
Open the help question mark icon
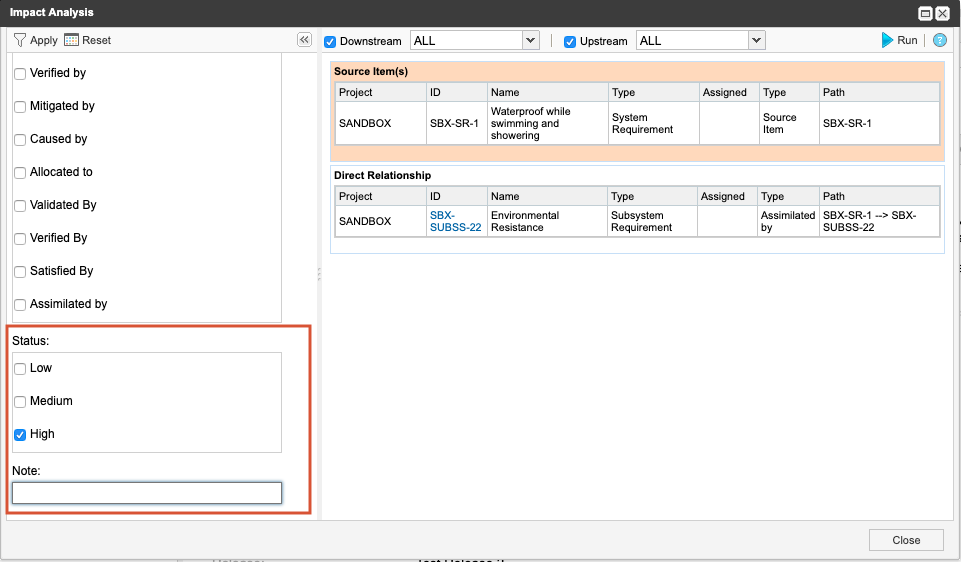click(x=939, y=40)
